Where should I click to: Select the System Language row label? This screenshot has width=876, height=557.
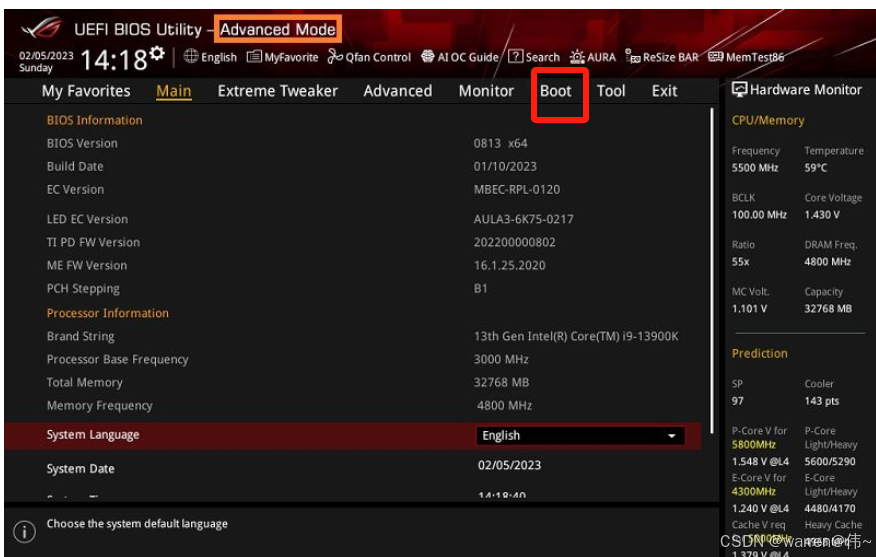93,435
